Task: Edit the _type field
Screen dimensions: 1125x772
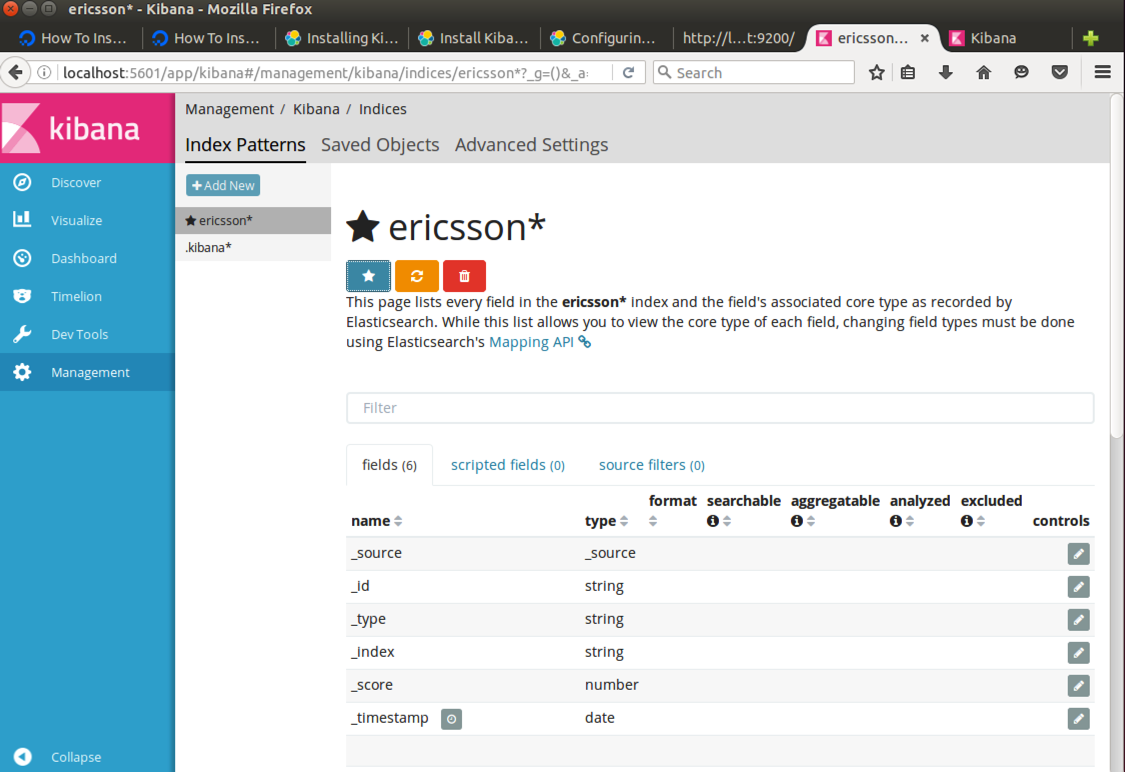Action: (1078, 620)
